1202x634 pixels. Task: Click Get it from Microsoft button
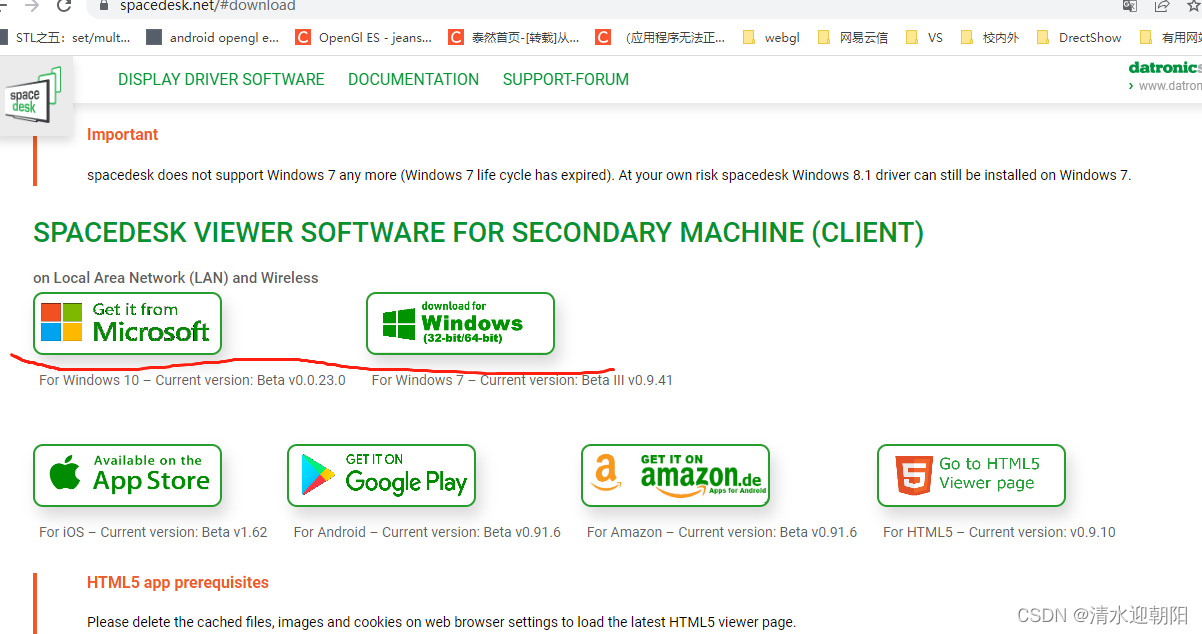pyautogui.click(x=127, y=323)
